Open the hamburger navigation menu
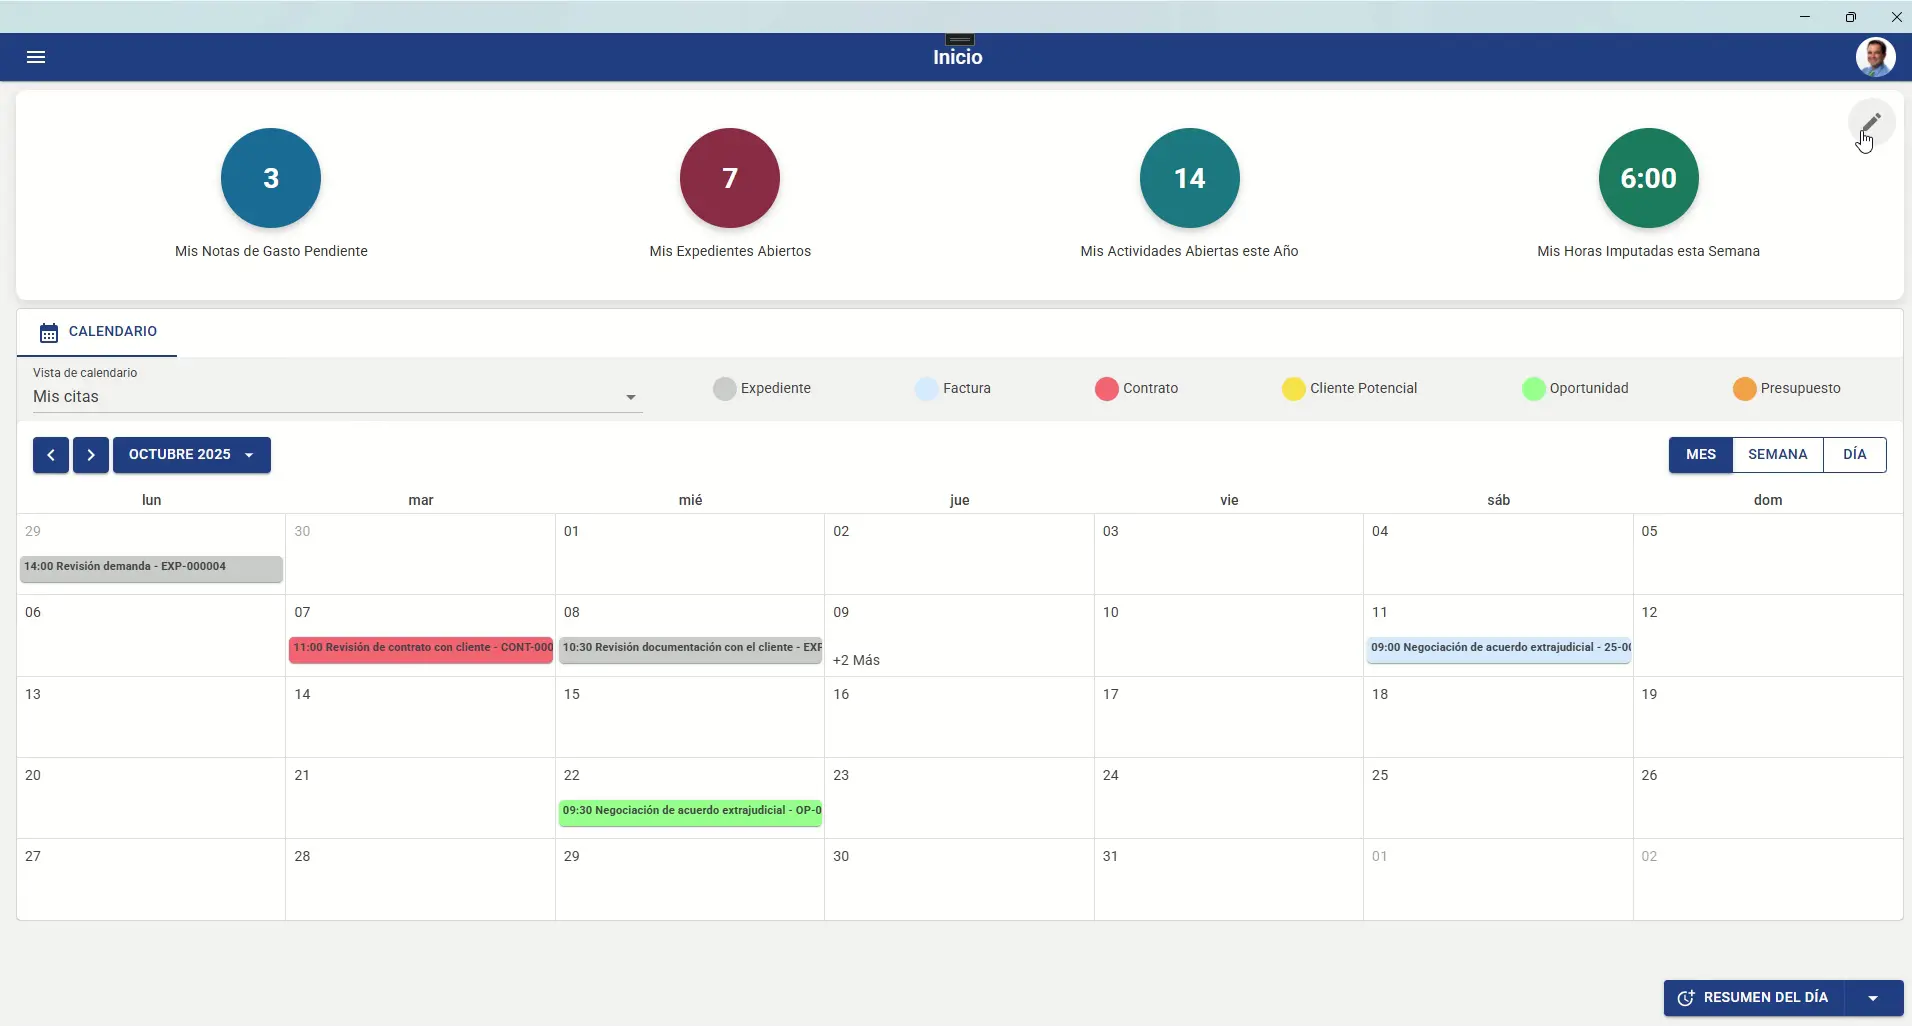Image resolution: width=1912 pixels, height=1026 pixels. tap(36, 57)
